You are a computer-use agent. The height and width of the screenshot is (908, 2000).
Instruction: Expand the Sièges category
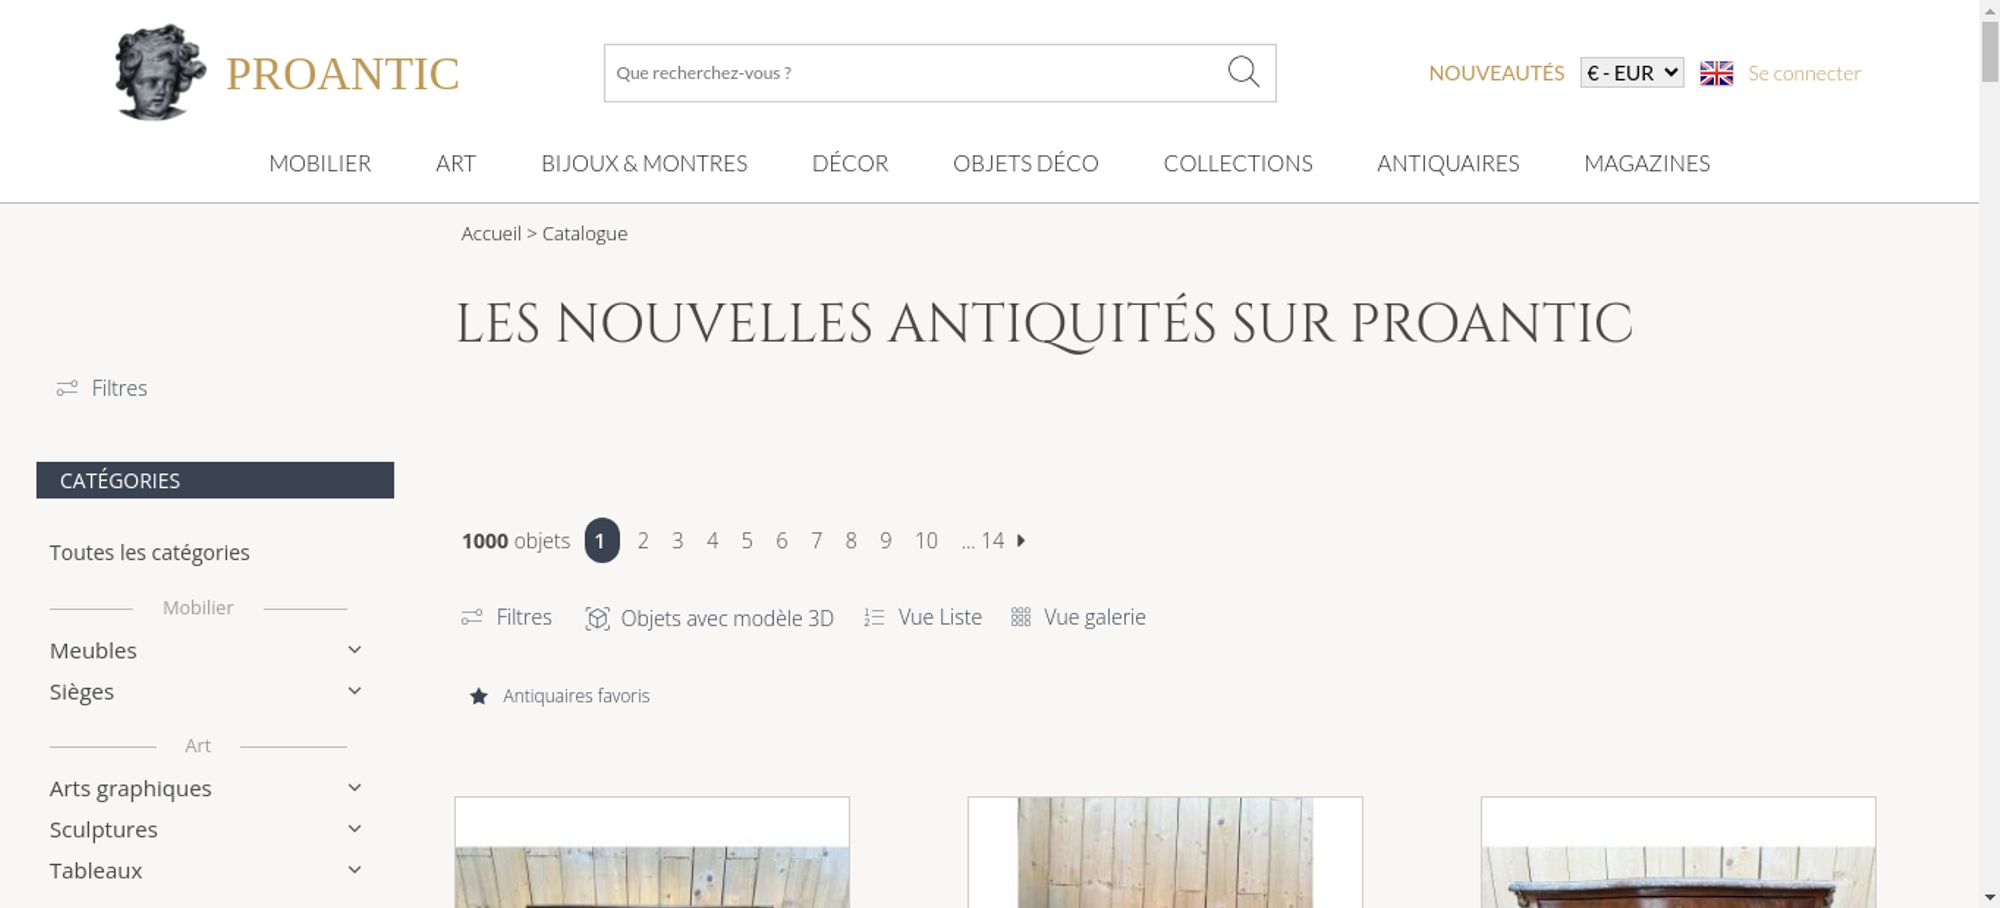pyautogui.click(x=354, y=691)
